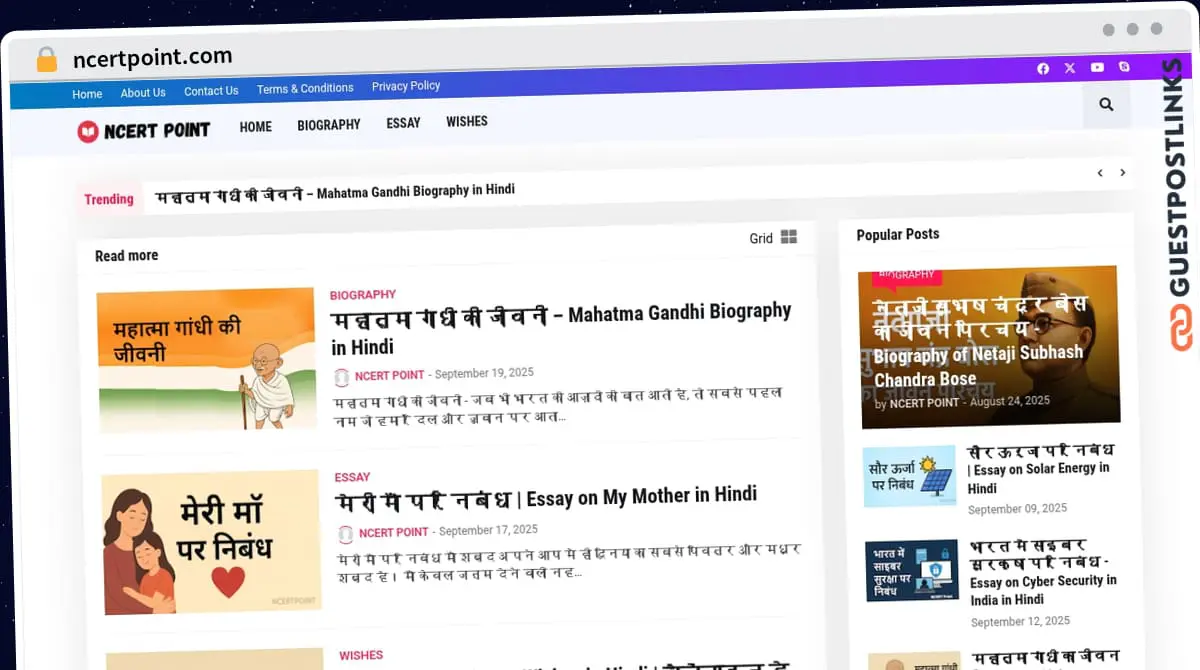This screenshot has height=670, width=1200.
Task: Open search with magnifier icon
Action: [x=1106, y=104]
